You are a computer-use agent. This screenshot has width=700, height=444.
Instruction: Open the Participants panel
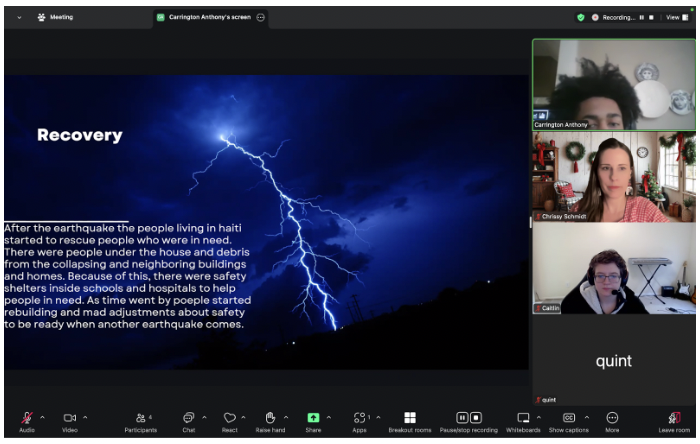pos(141,422)
